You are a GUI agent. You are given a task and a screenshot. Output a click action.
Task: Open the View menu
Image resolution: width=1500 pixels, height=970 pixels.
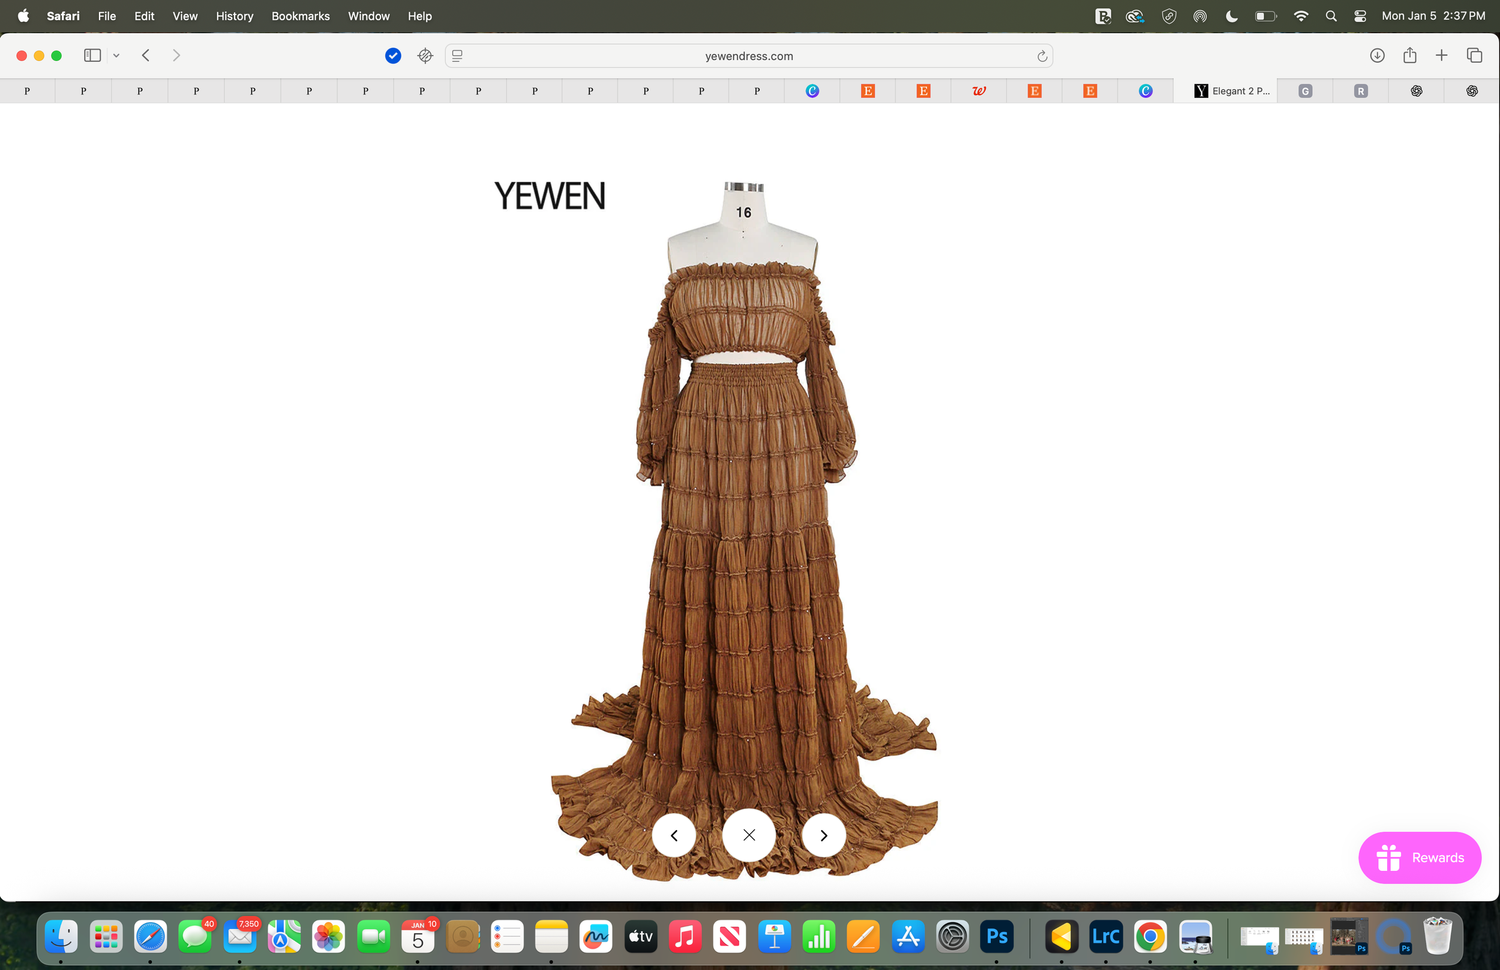point(185,16)
